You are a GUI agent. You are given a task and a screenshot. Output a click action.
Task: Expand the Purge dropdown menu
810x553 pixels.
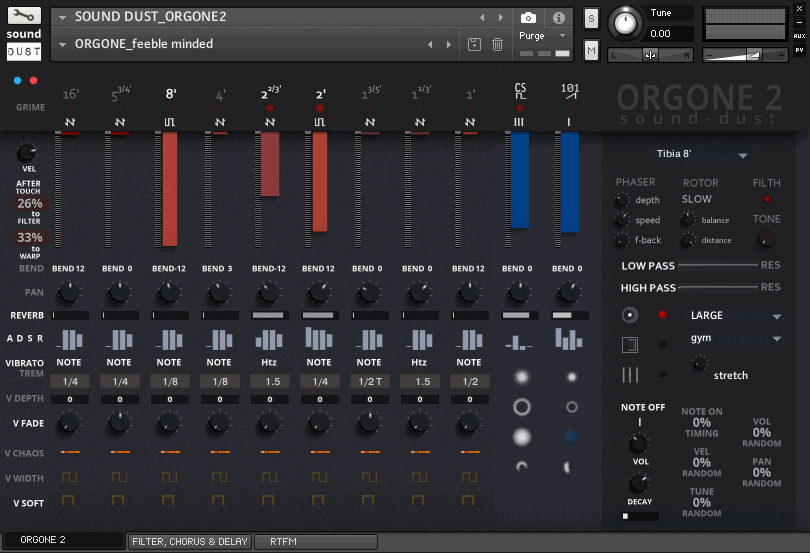[563, 36]
